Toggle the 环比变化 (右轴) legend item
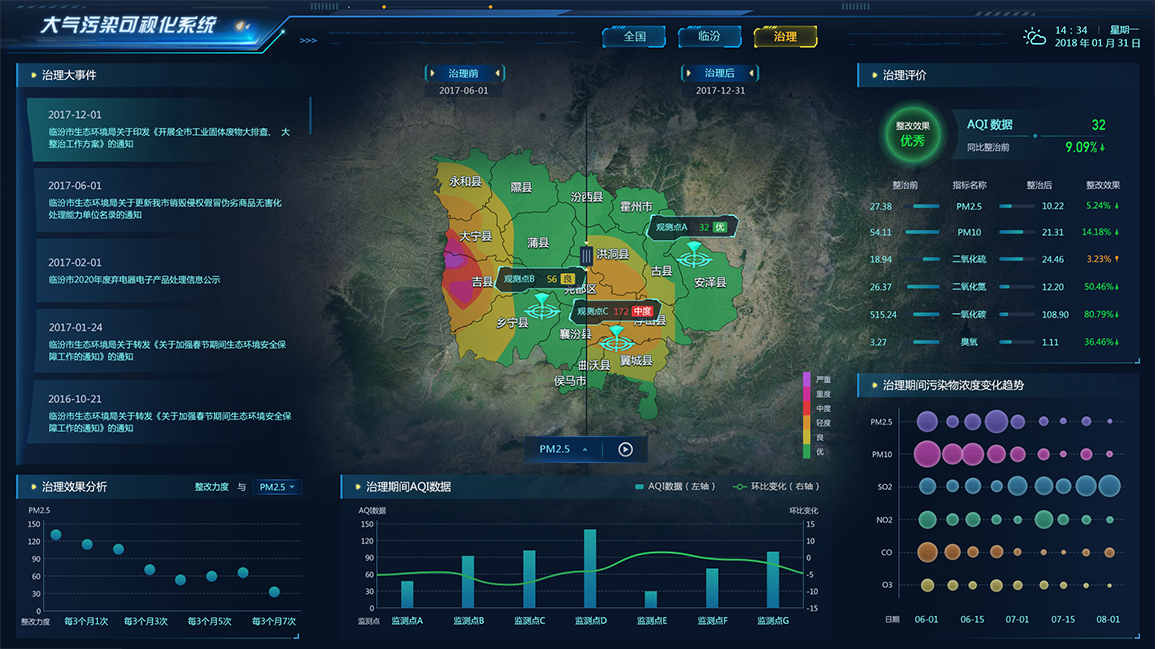Screen dimensions: 1158x649 point(775,487)
